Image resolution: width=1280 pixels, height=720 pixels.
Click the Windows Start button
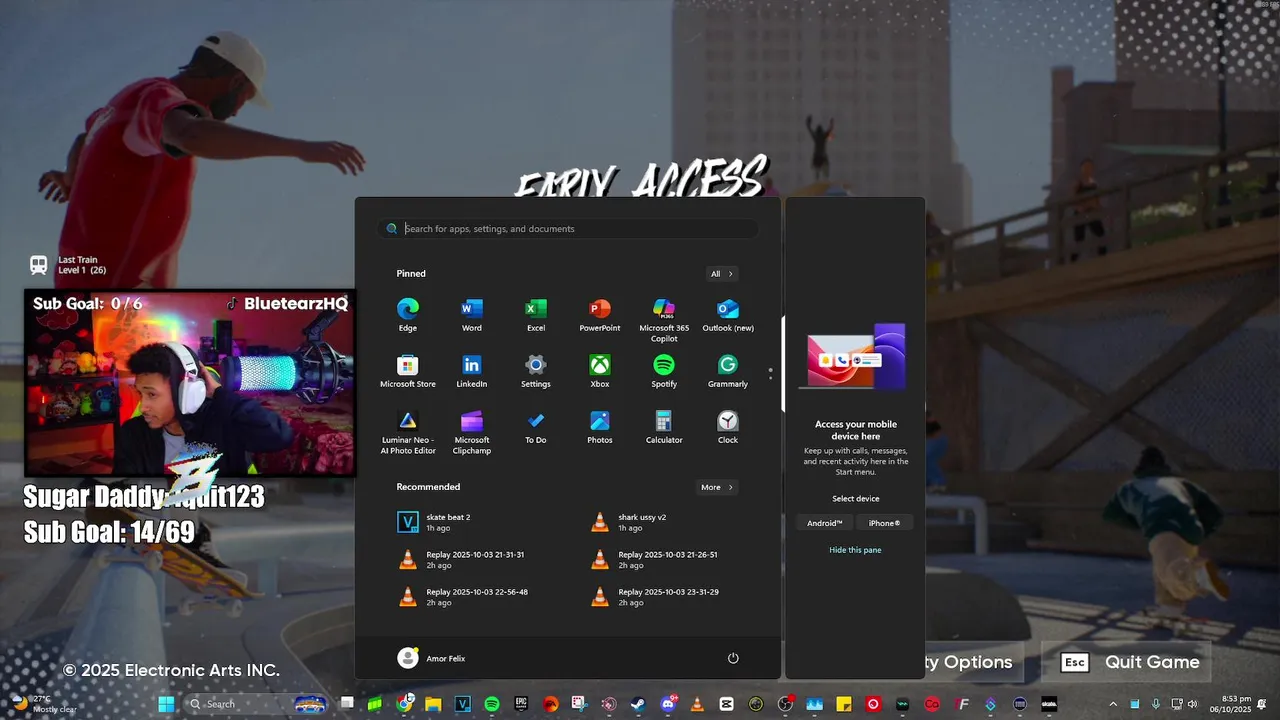tap(166, 704)
